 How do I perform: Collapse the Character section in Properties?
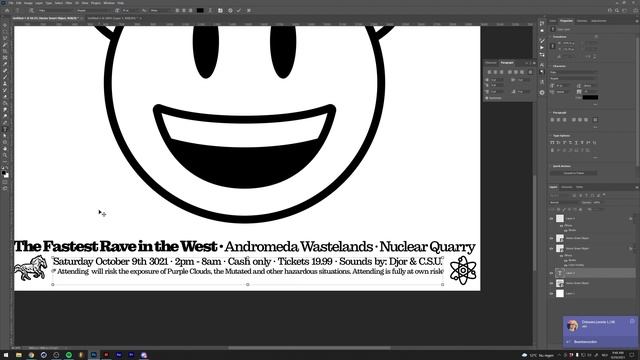[551, 66]
